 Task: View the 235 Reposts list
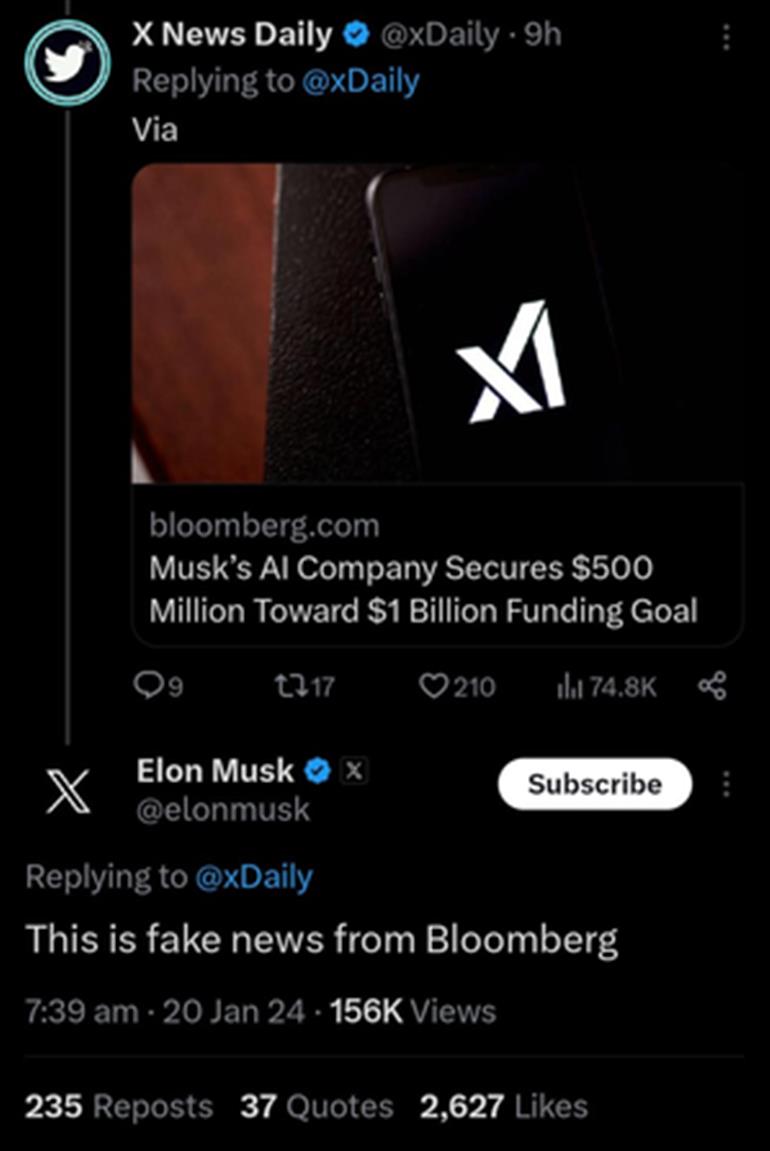[119, 1106]
